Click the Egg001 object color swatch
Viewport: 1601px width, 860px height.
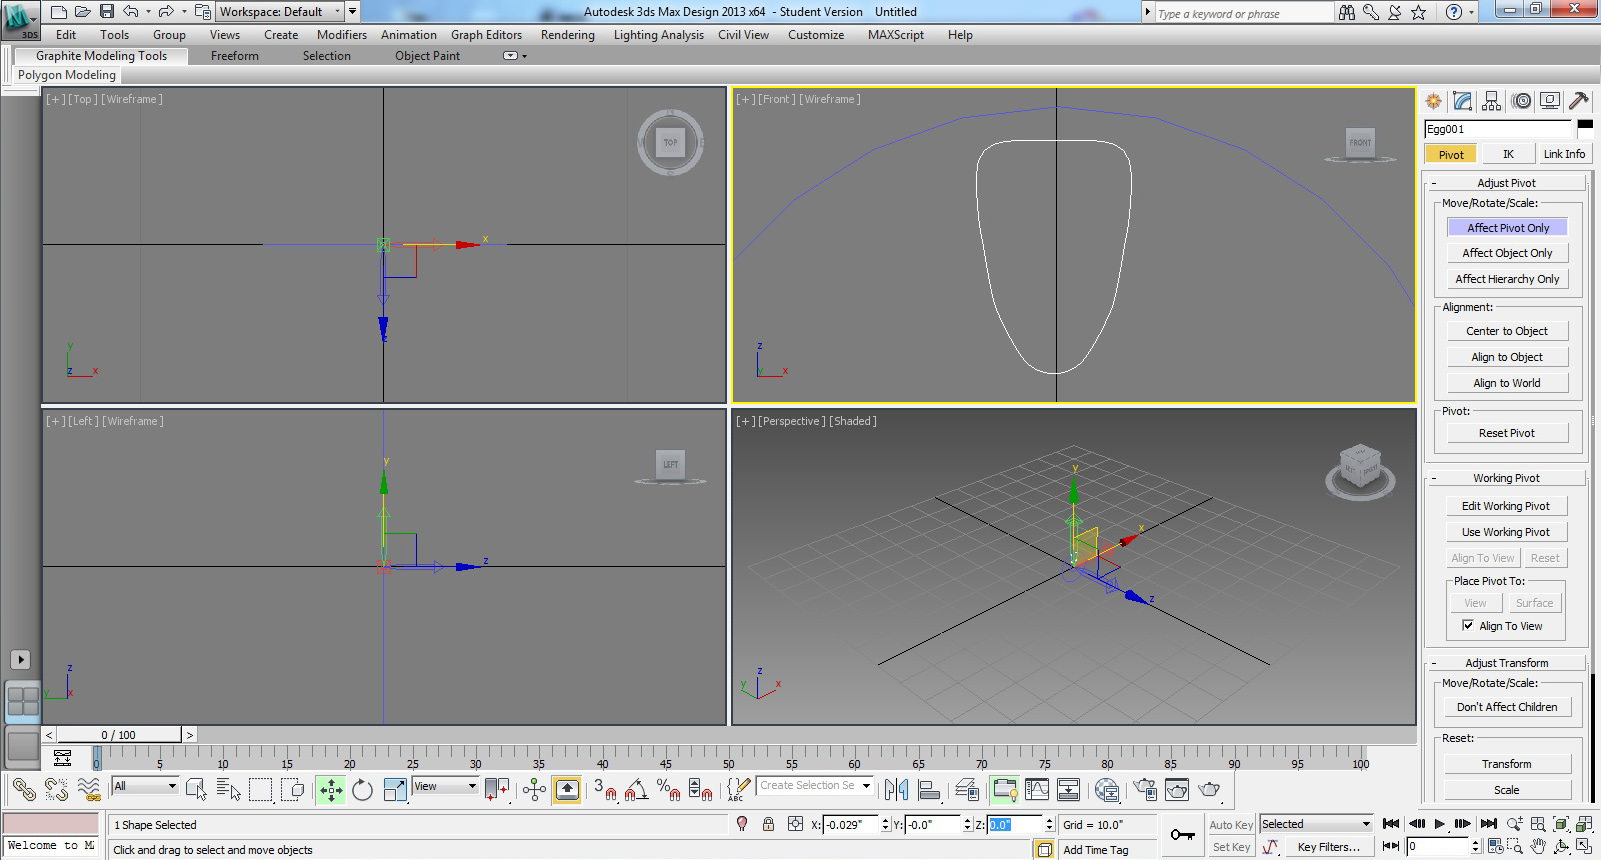click(x=1585, y=129)
